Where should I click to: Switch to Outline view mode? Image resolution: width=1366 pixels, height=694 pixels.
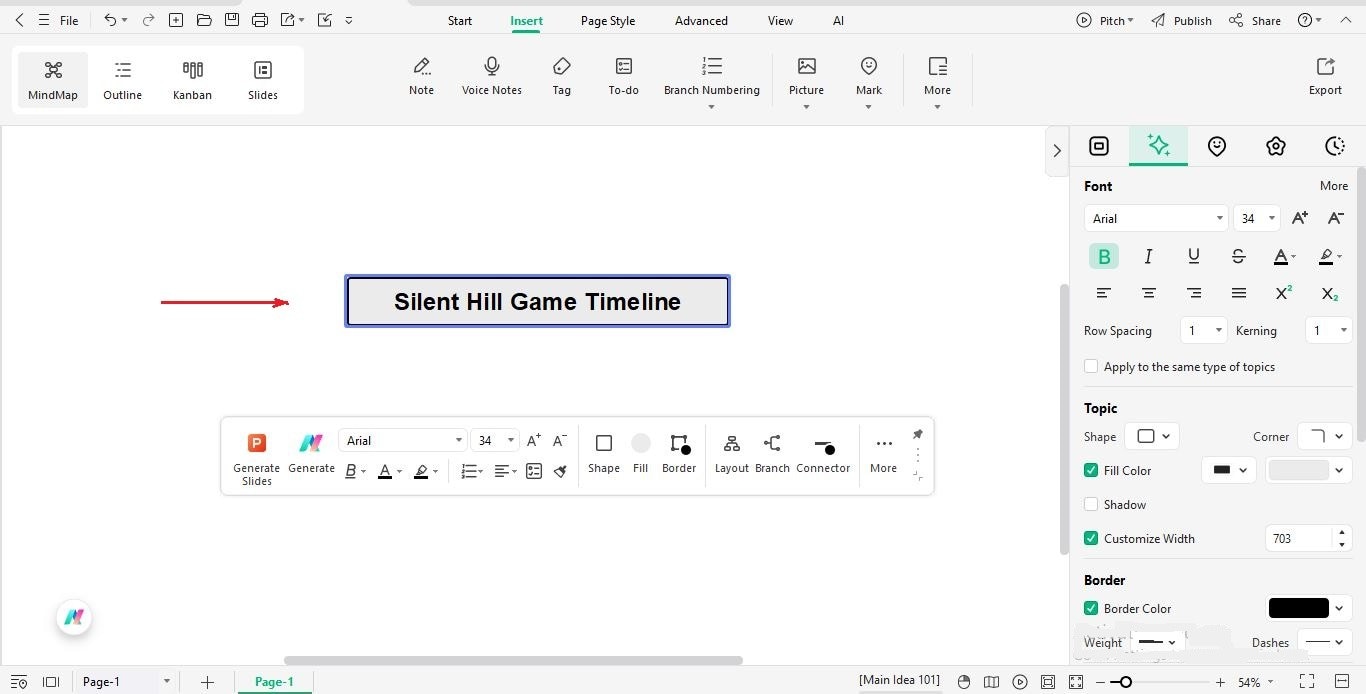[x=122, y=80]
